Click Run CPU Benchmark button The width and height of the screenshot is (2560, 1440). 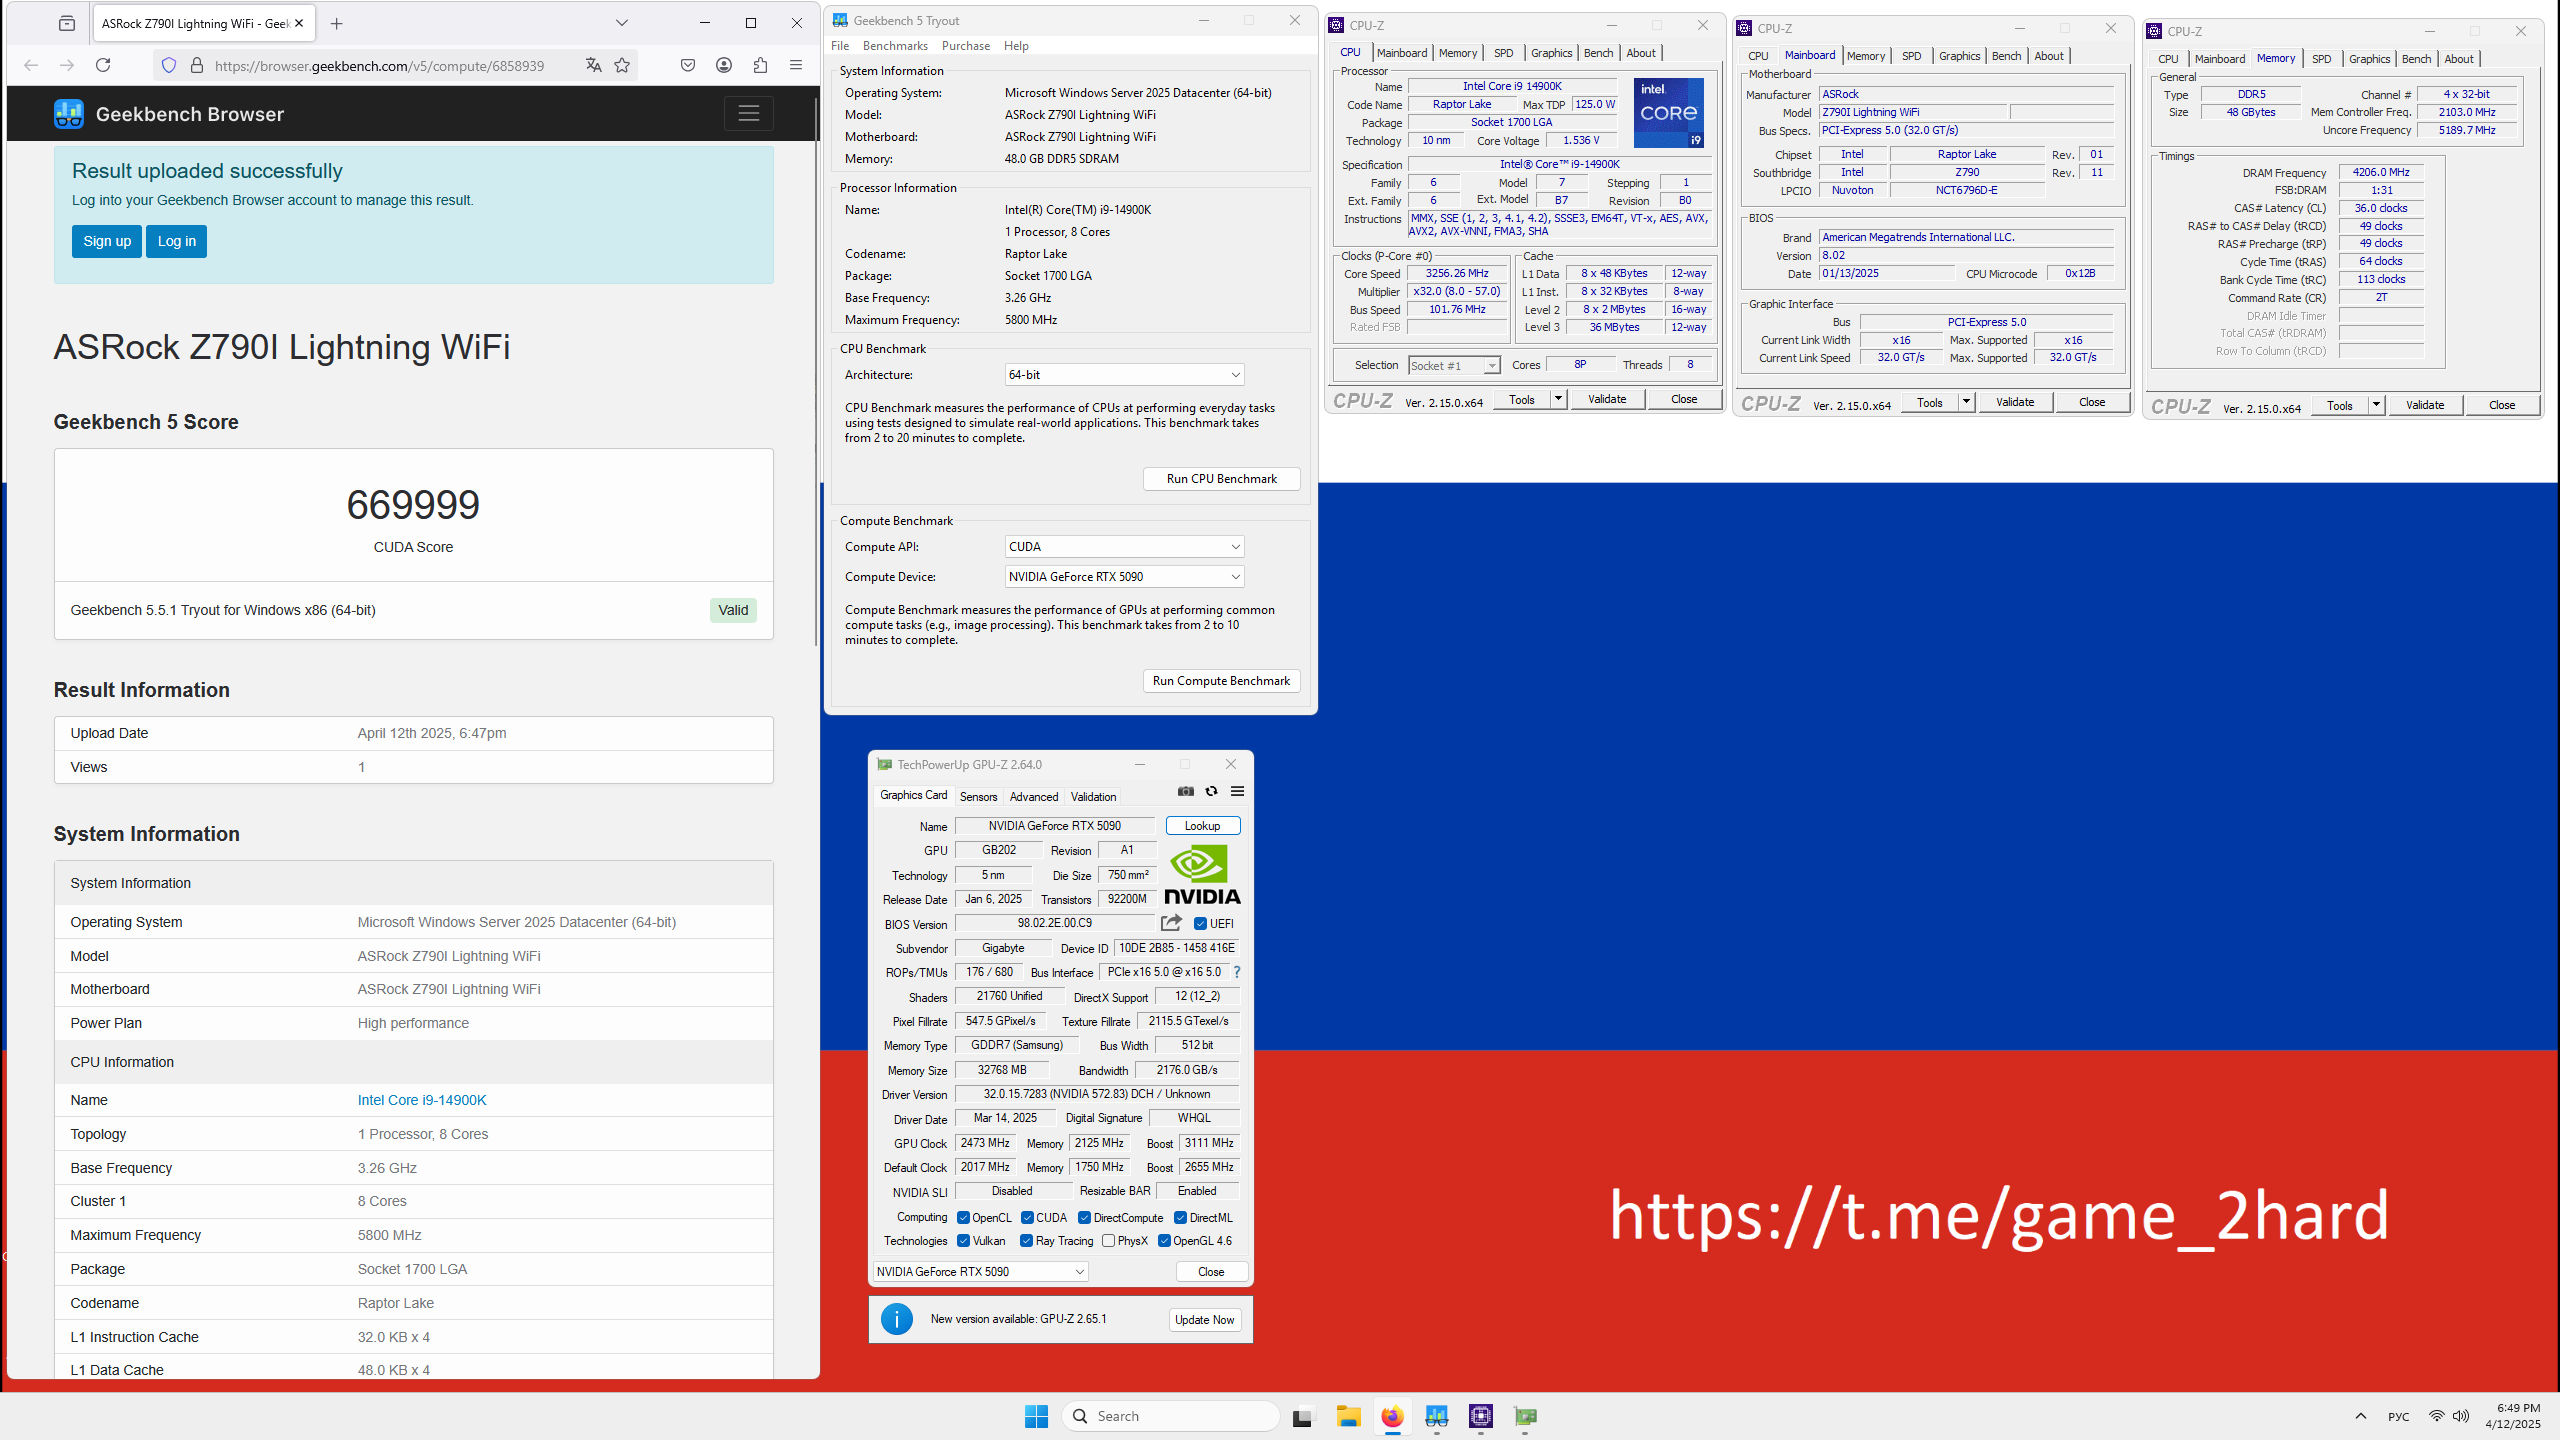pos(1221,479)
